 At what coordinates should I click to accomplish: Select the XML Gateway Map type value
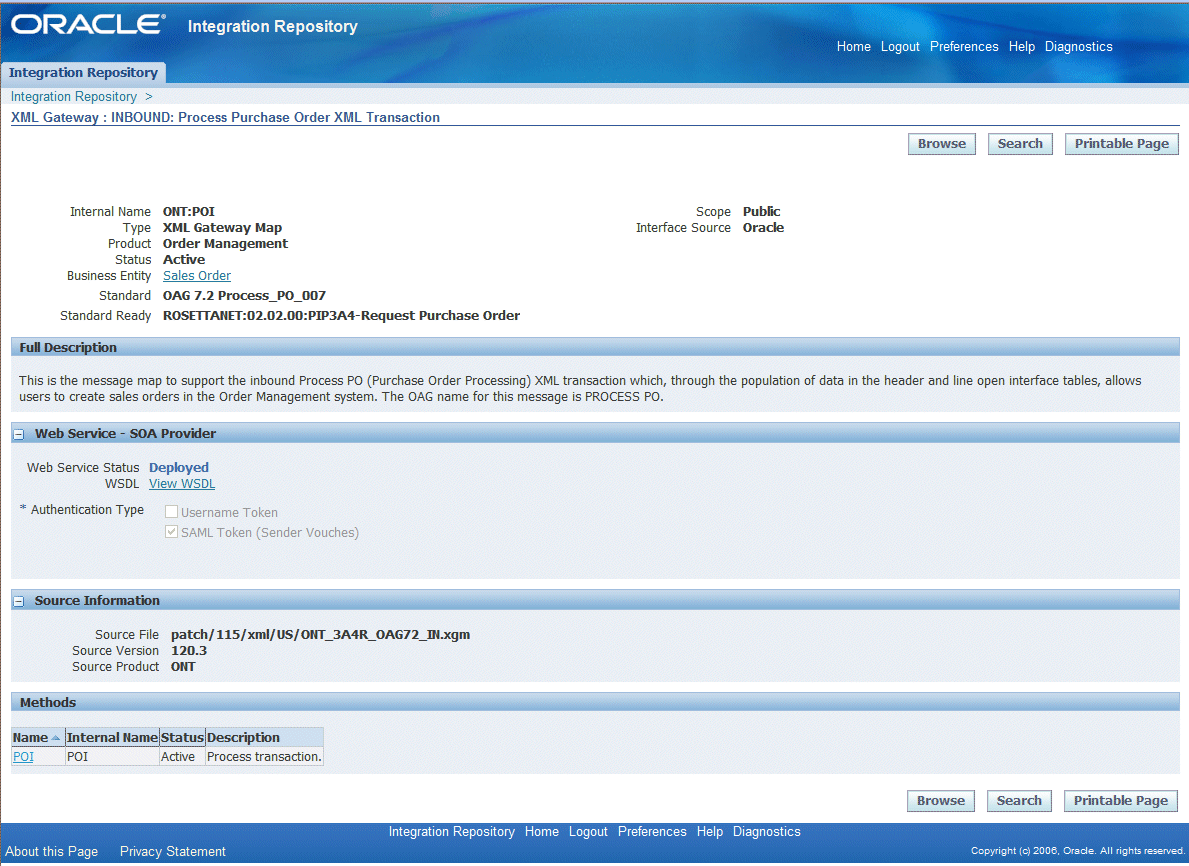pos(222,227)
